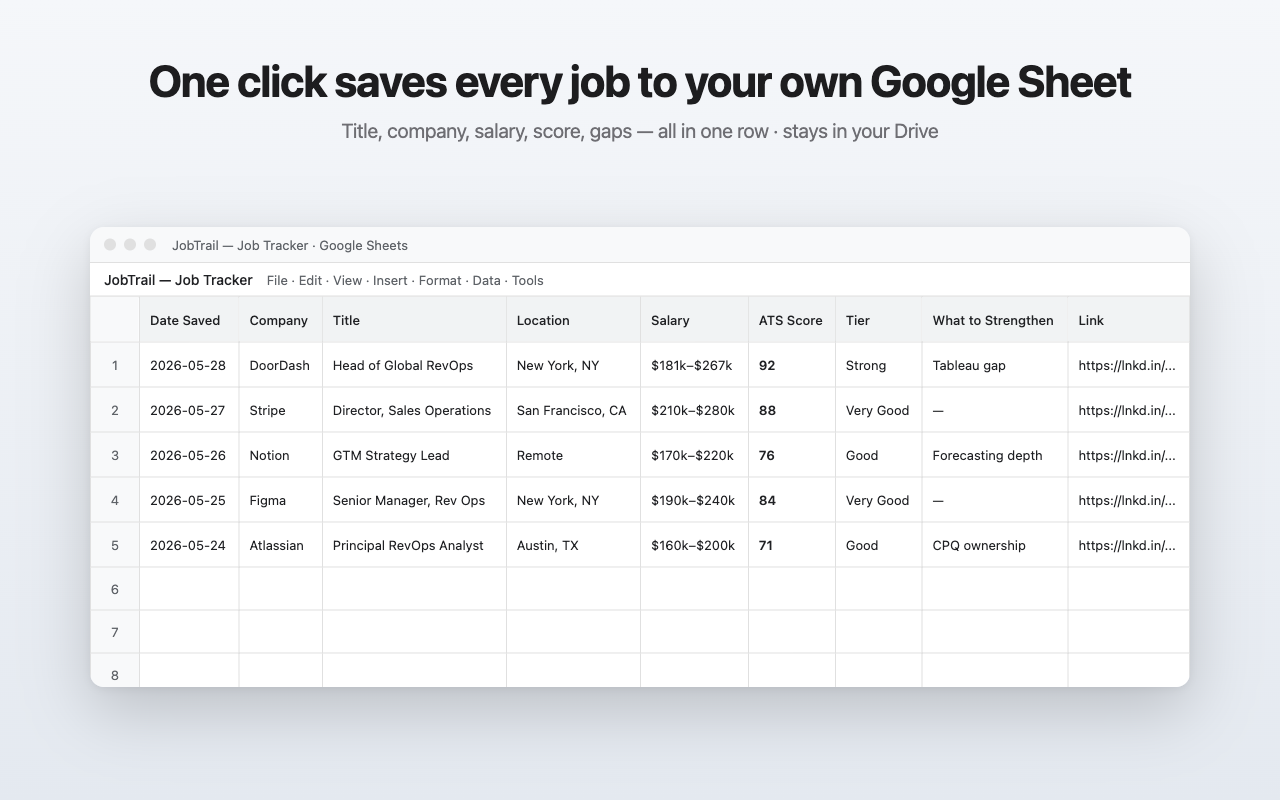Image resolution: width=1280 pixels, height=800 pixels.
Task: Click the $181k–$267k salary cell
Action: pos(694,365)
